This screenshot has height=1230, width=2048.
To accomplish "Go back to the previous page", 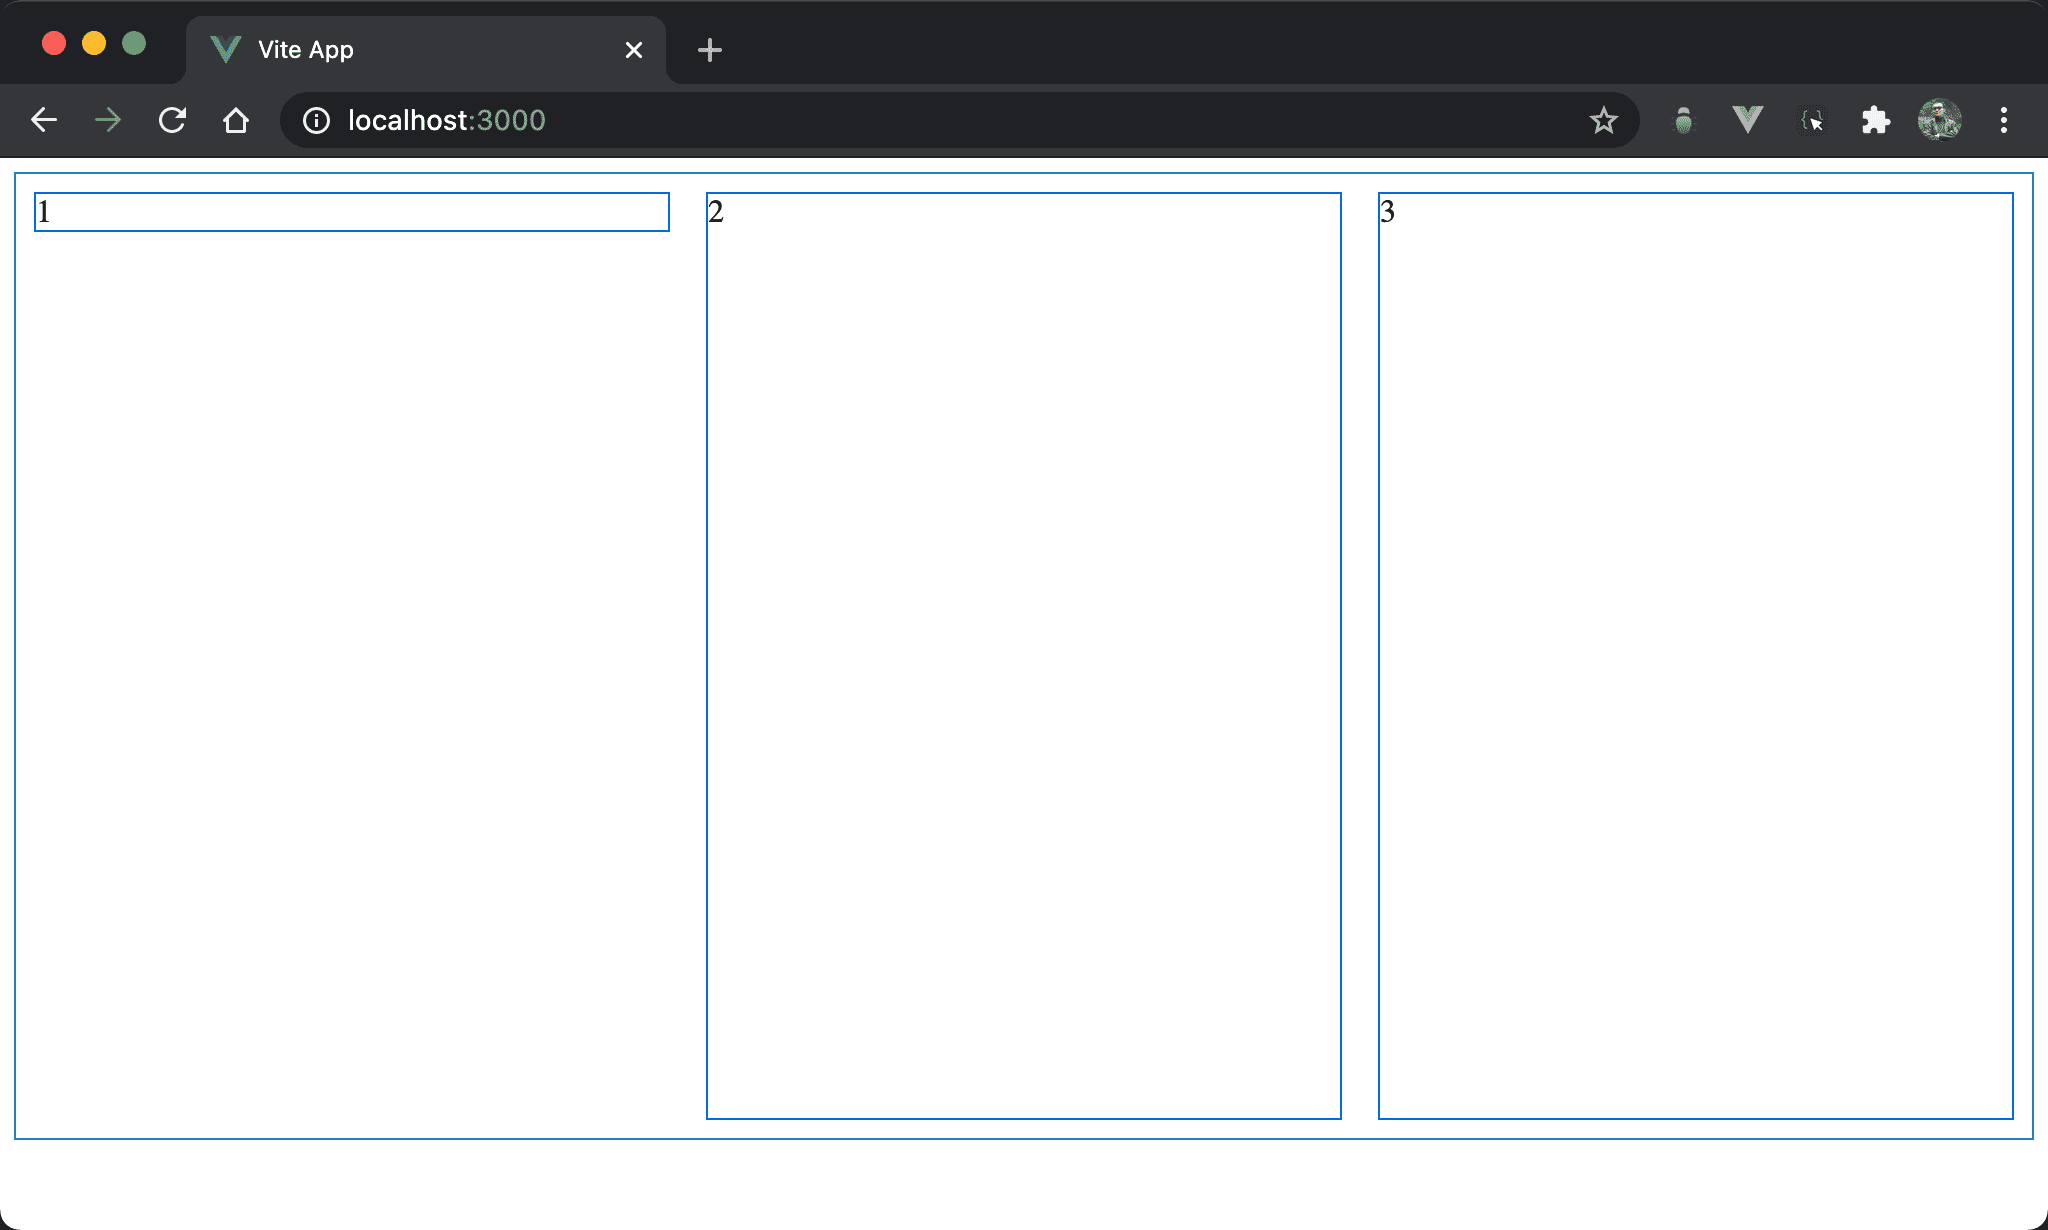I will pos(44,120).
